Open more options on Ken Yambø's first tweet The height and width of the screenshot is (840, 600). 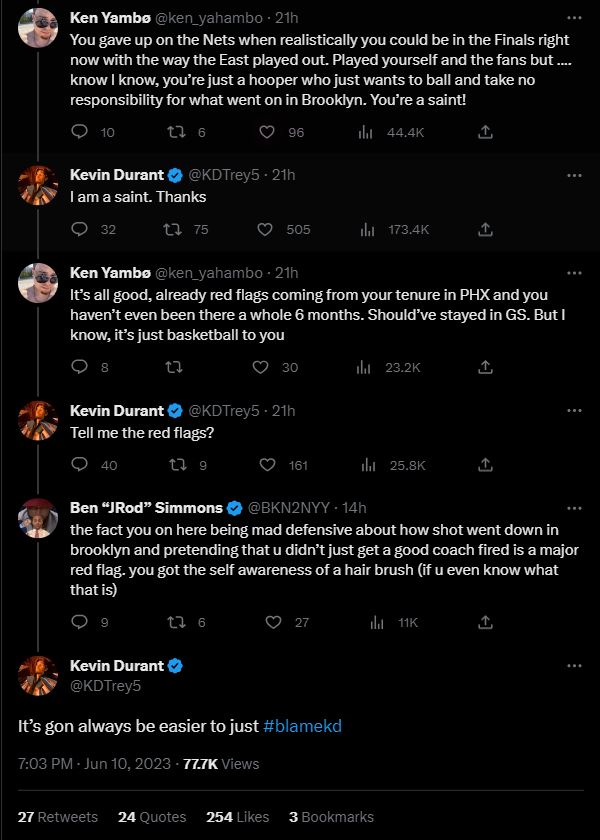click(575, 15)
